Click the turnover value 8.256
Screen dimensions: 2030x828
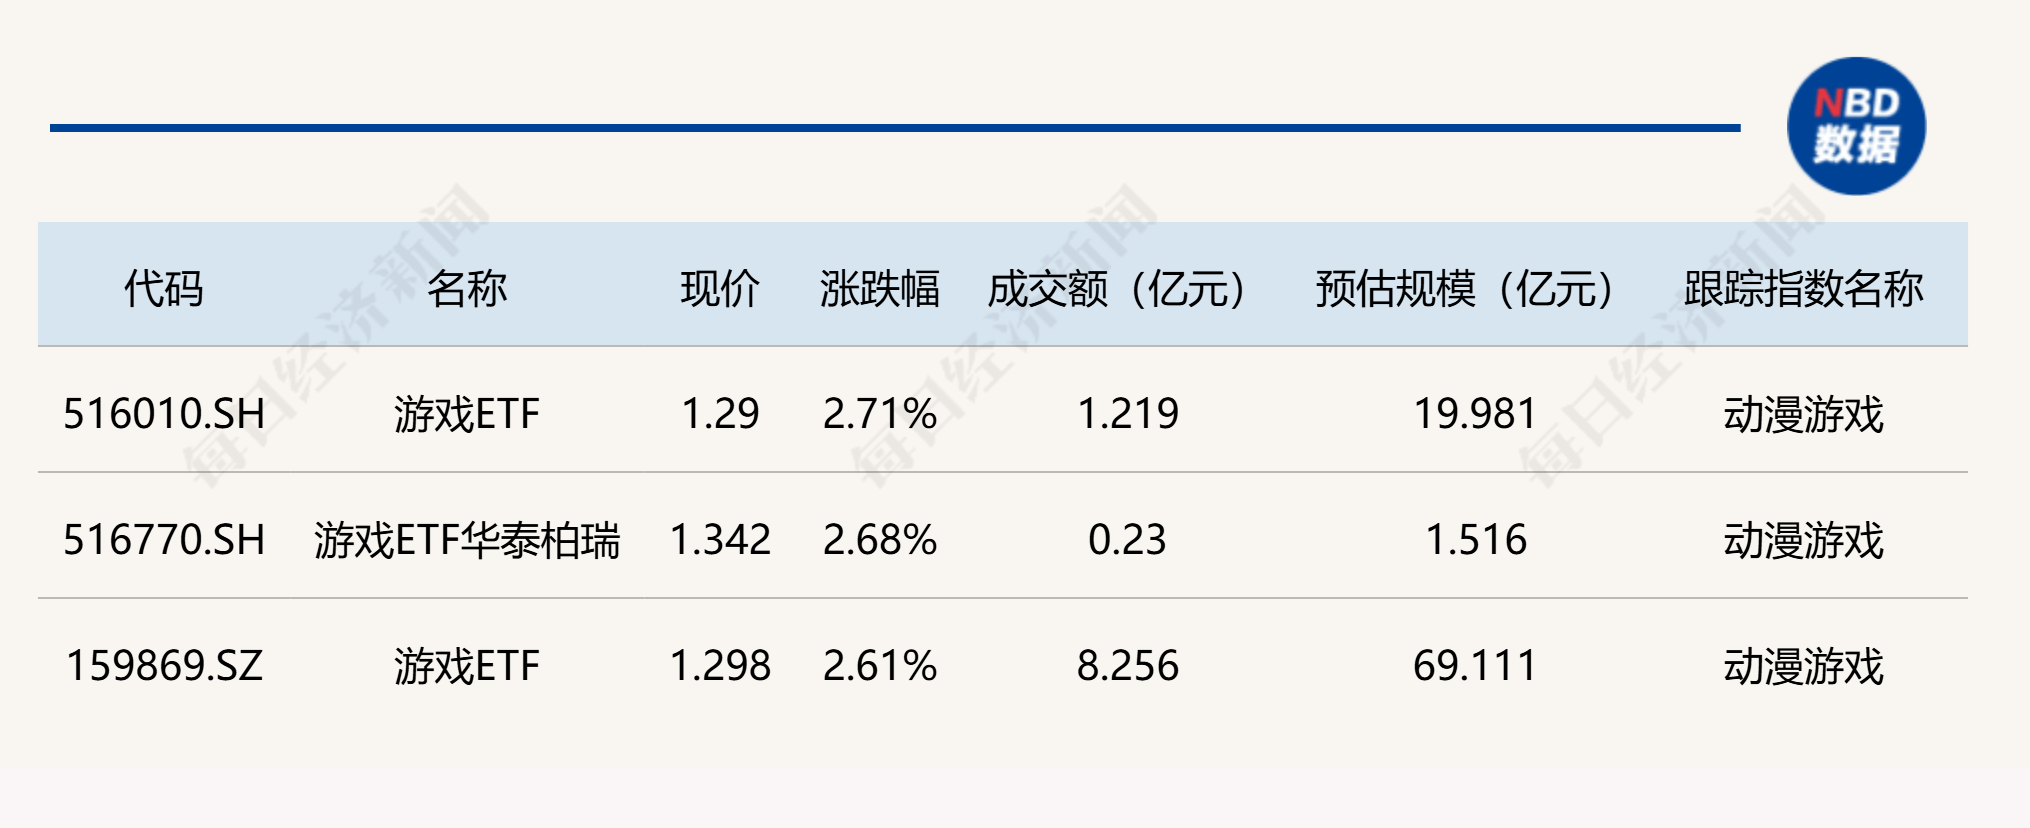coord(1128,666)
